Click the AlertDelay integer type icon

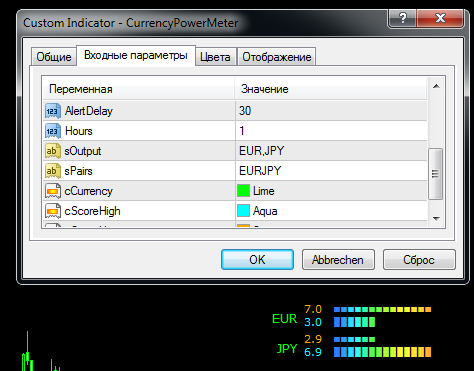53,111
